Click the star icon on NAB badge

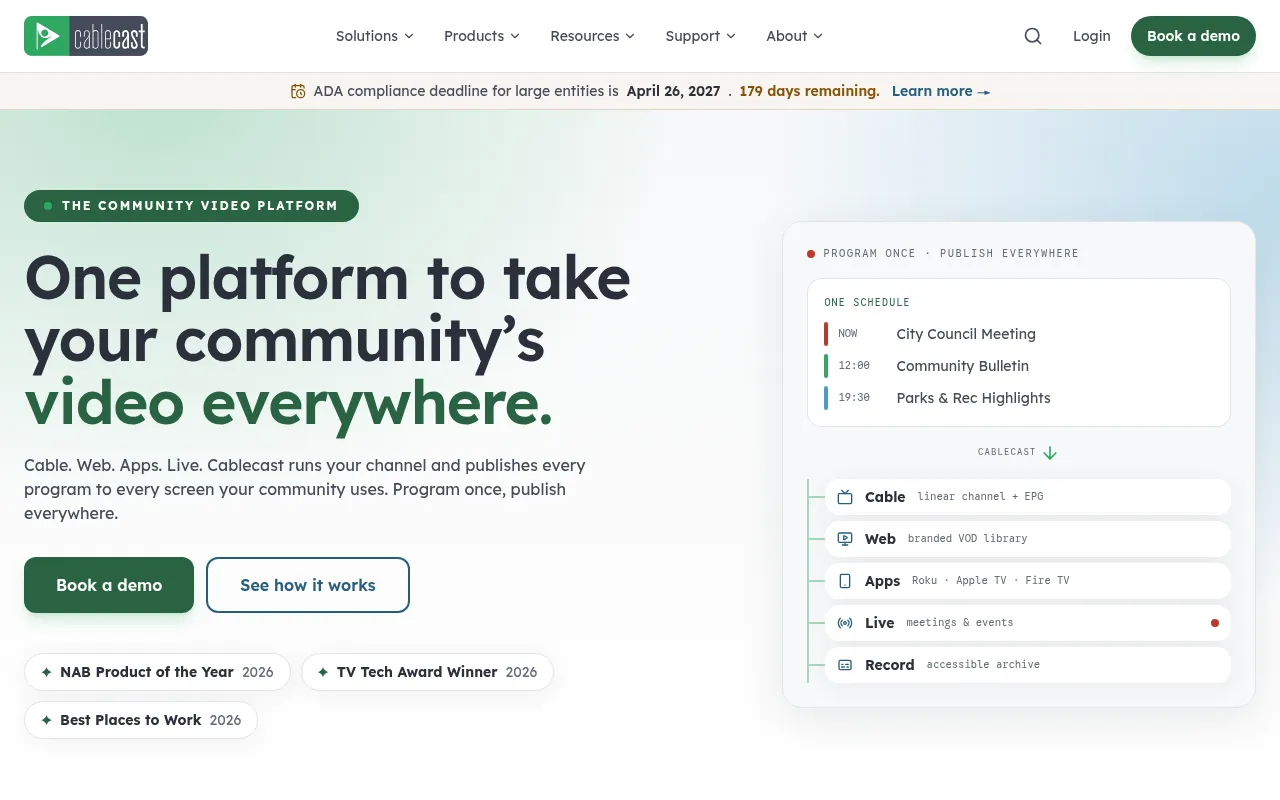pyautogui.click(x=46, y=672)
